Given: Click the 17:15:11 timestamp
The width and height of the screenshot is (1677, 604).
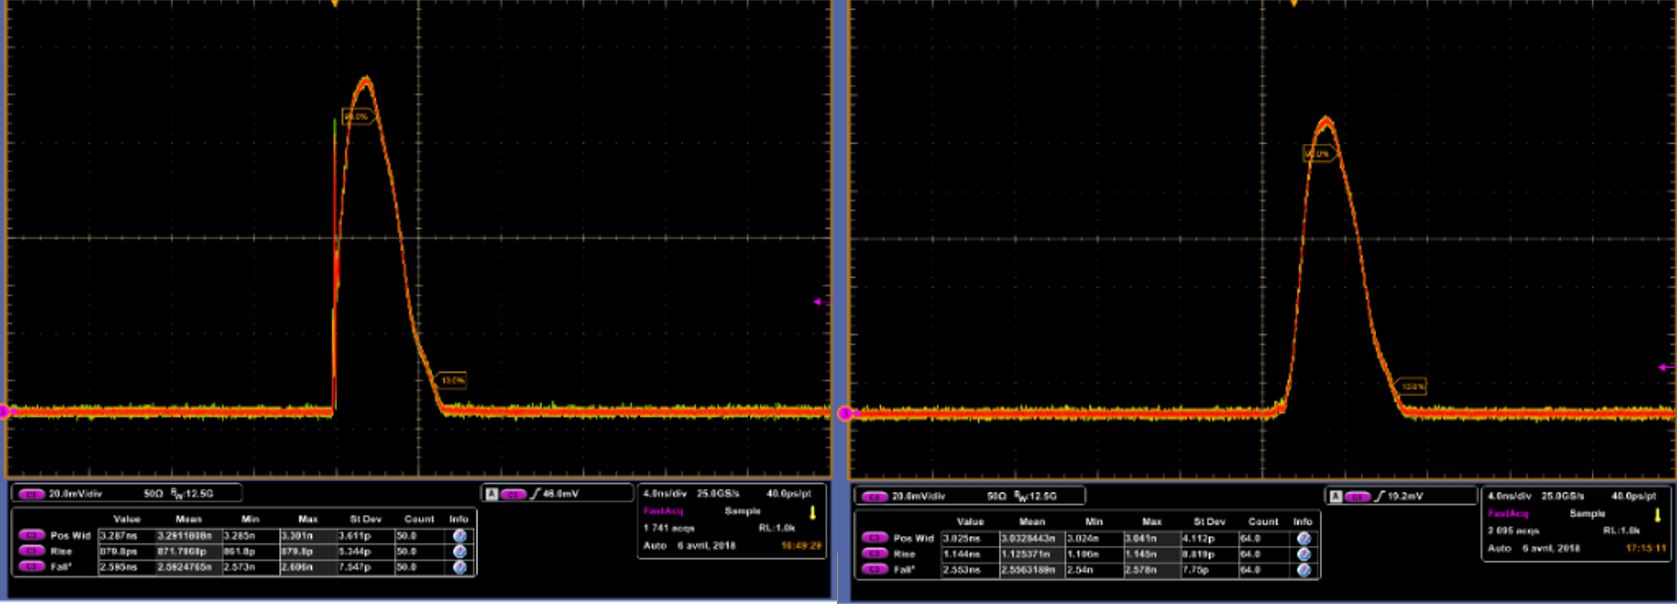Looking at the screenshot, I should point(1646,548).
